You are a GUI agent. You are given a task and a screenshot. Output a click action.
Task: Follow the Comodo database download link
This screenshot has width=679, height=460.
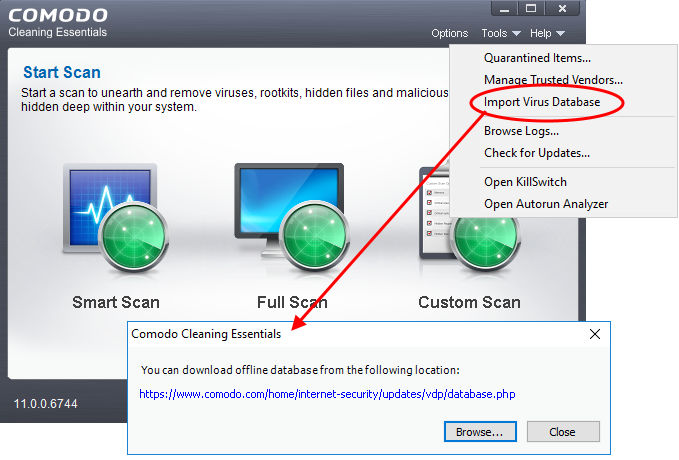pos(327,395)
